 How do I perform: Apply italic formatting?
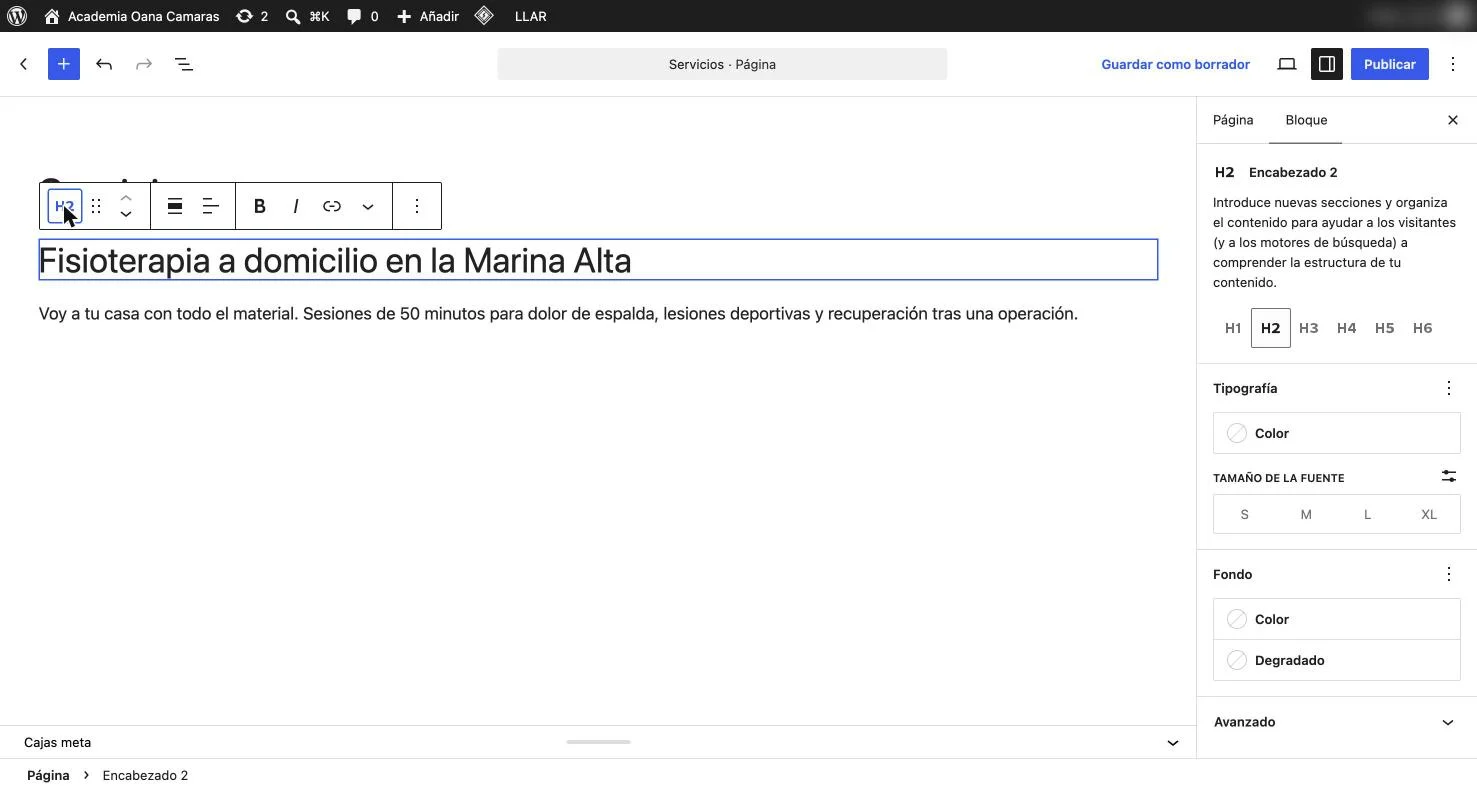296,206
